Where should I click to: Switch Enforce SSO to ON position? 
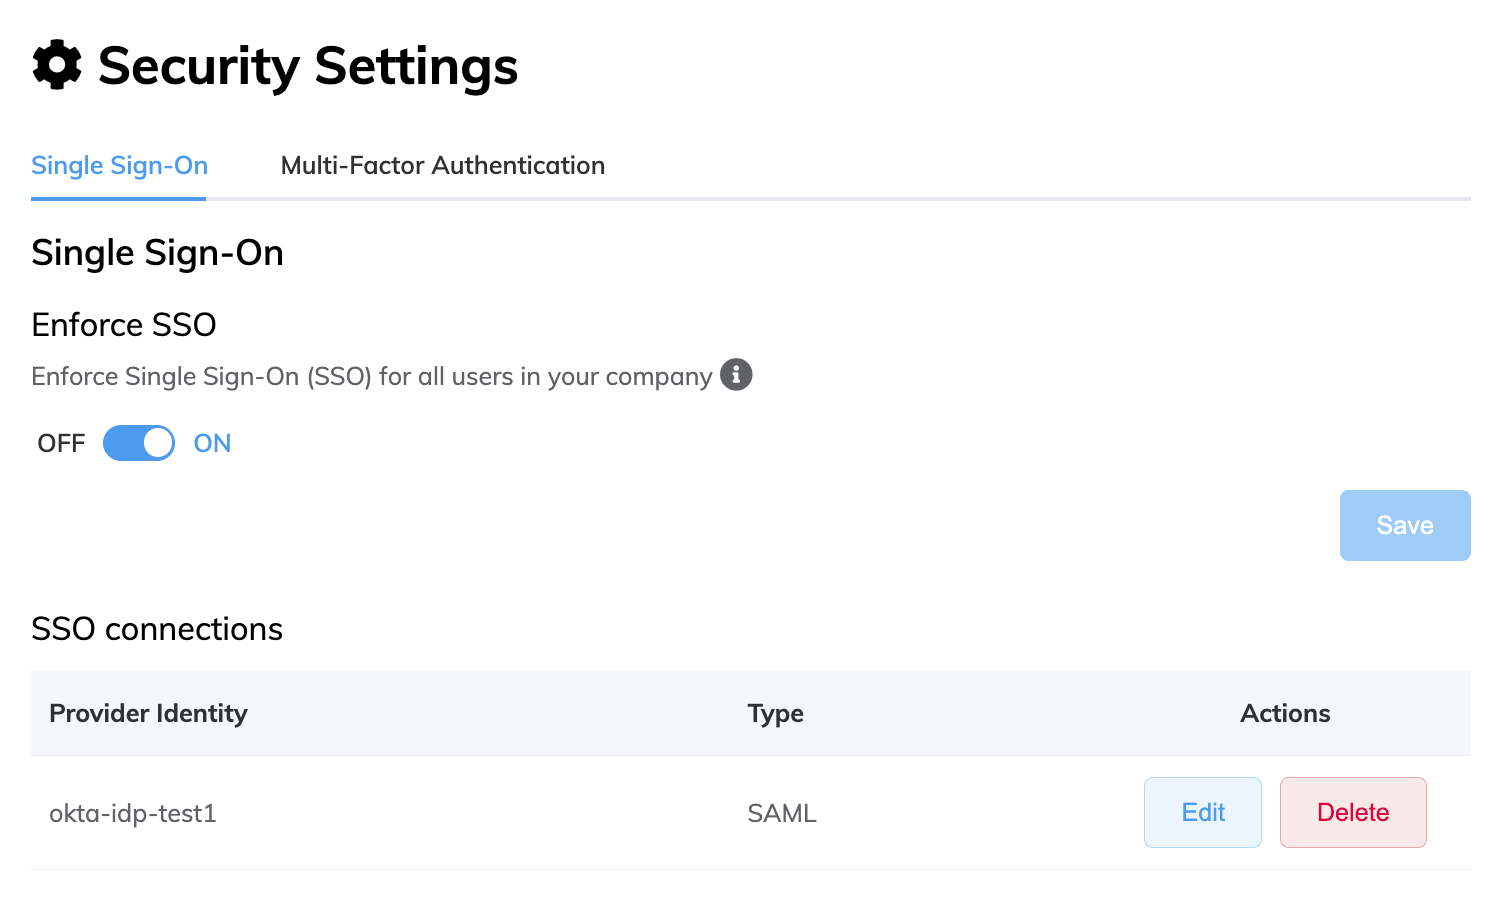[138, 442]
